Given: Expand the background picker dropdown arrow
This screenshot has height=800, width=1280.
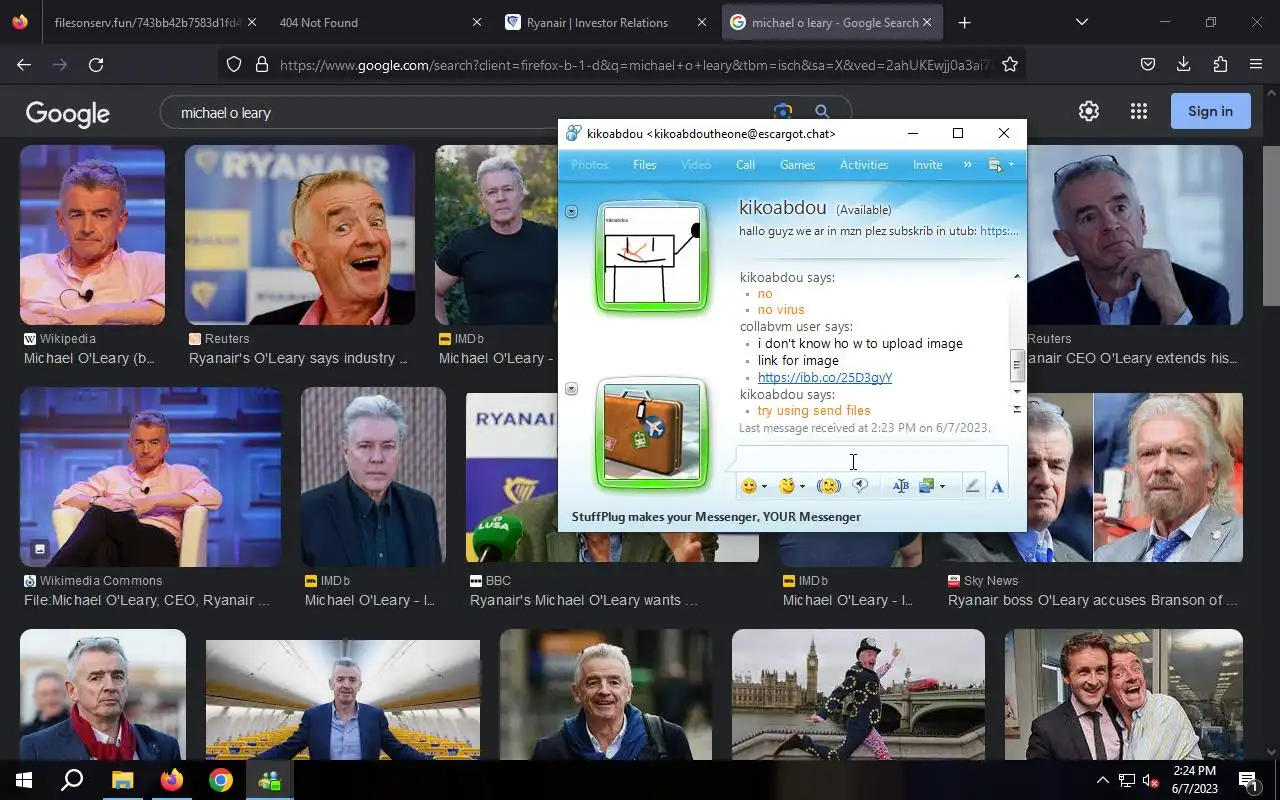Looking at the screenshot, I should pos(942,487).
